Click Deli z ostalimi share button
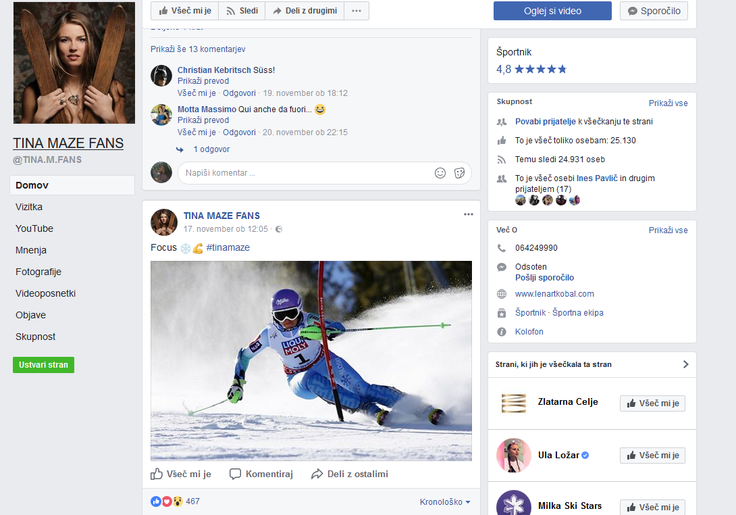The image size is (736, 515). click(350, 474)
